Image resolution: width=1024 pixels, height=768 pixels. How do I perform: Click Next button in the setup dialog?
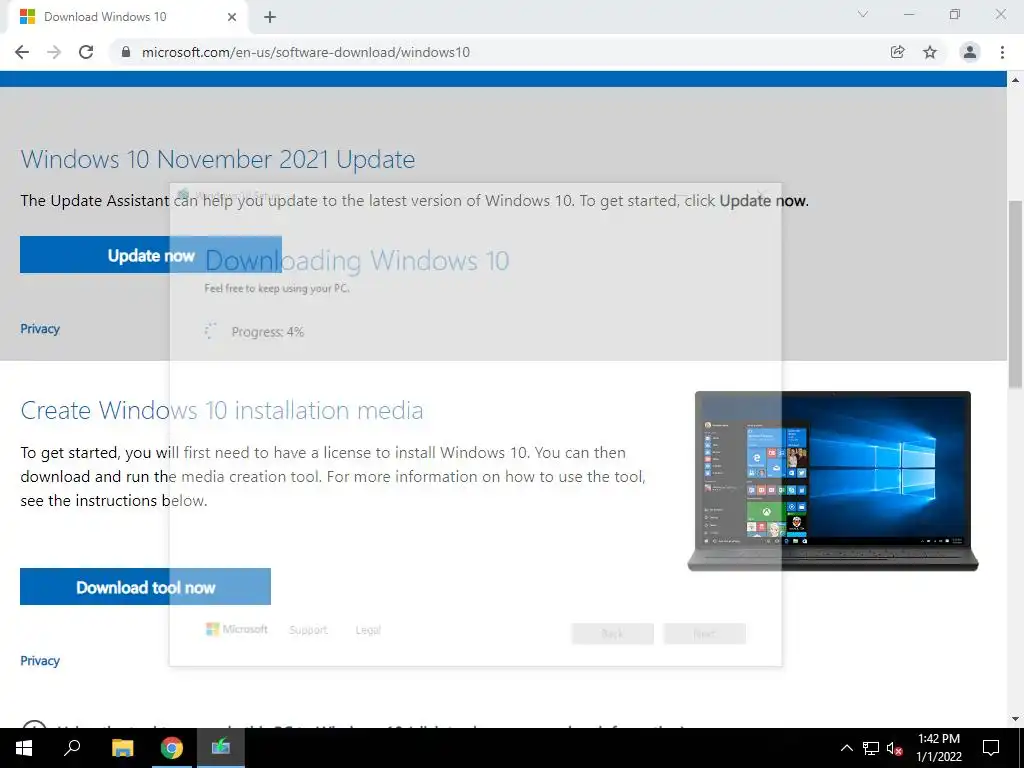(x=705, y=633)
